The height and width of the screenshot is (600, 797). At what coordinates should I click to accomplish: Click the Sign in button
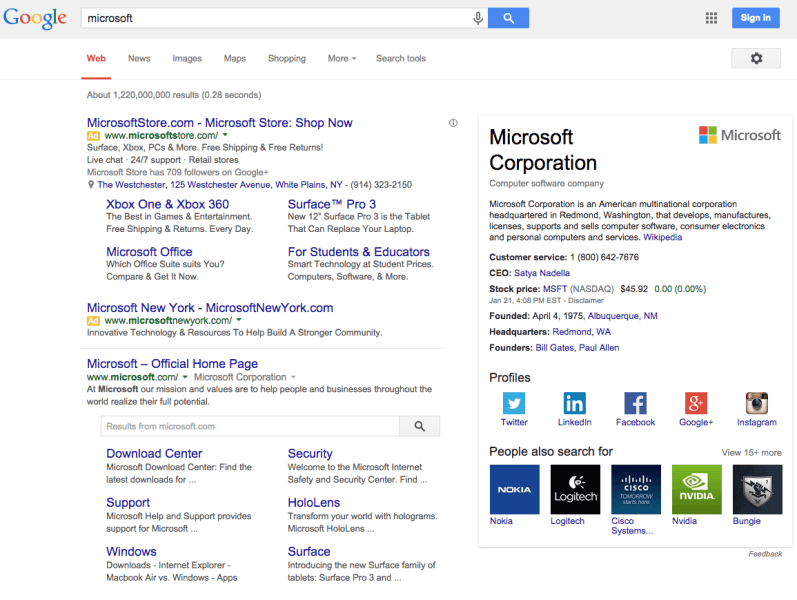(756, 18)
